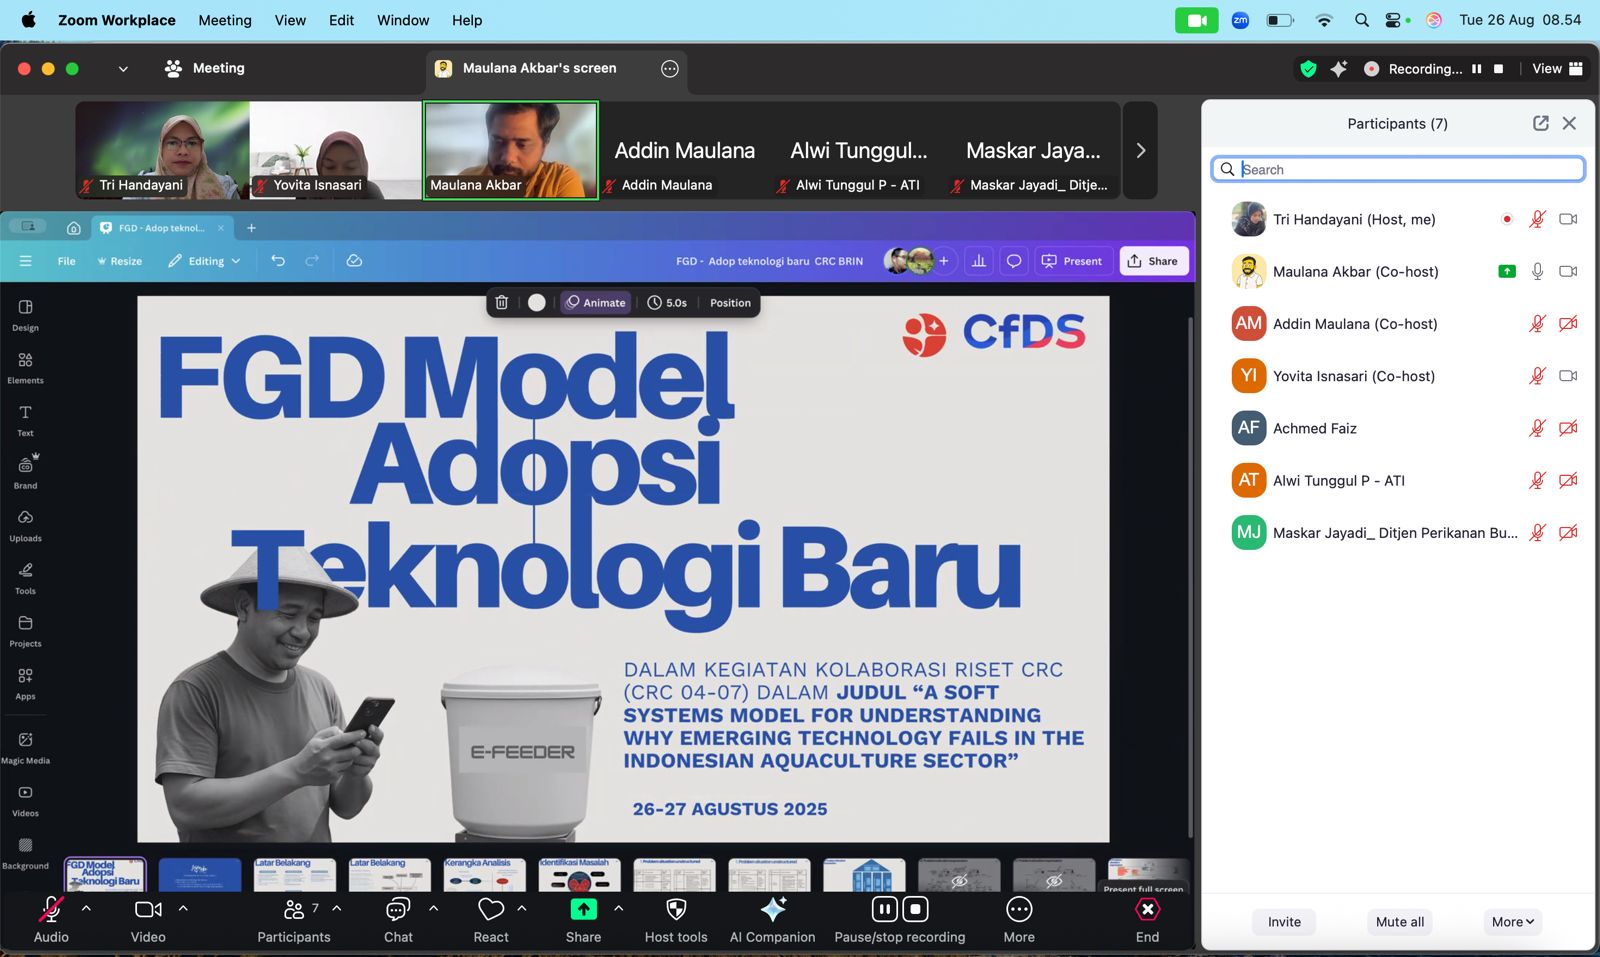Expand share options caret
The height and width of the screenshot is (957, 1600).
pyautogui.click(x=619, y=909)
